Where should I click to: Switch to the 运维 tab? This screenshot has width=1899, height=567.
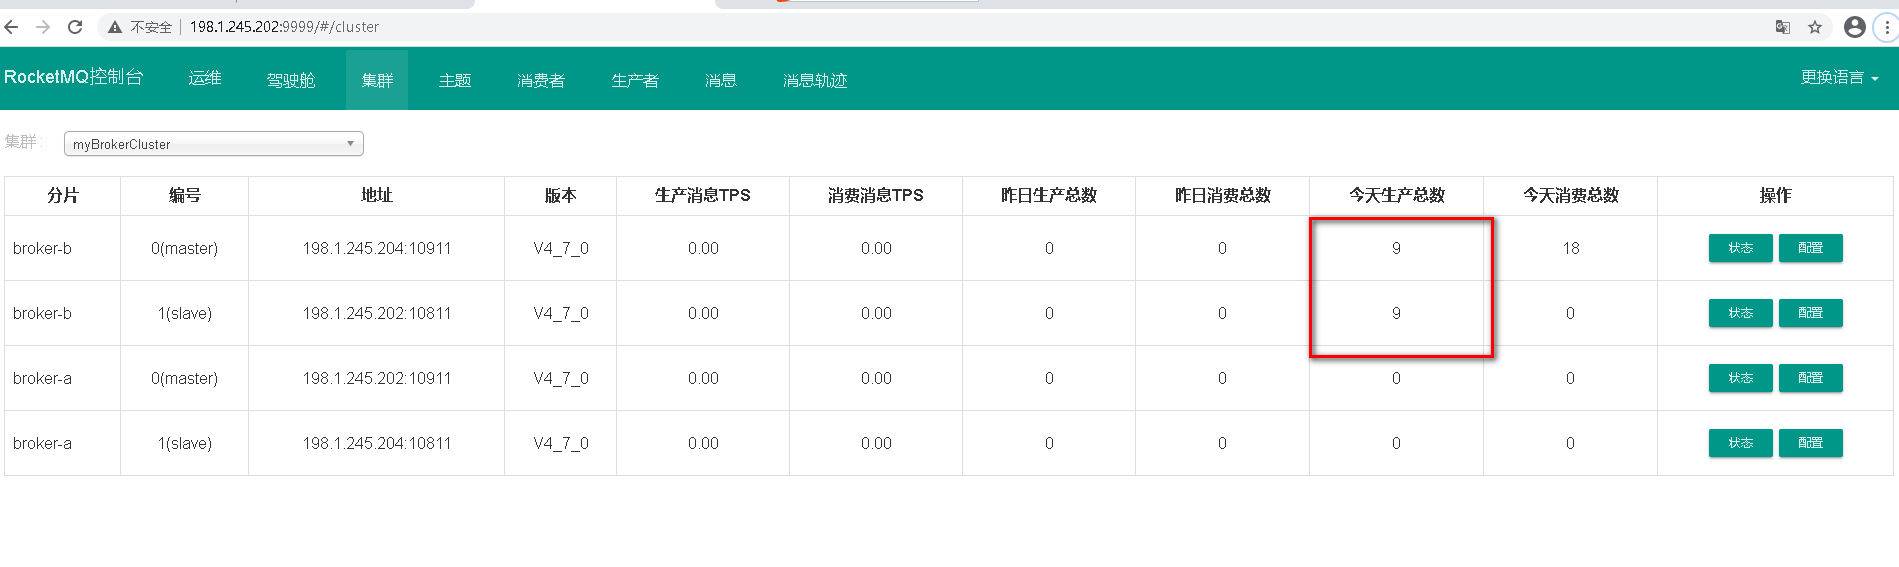point(205,78)
